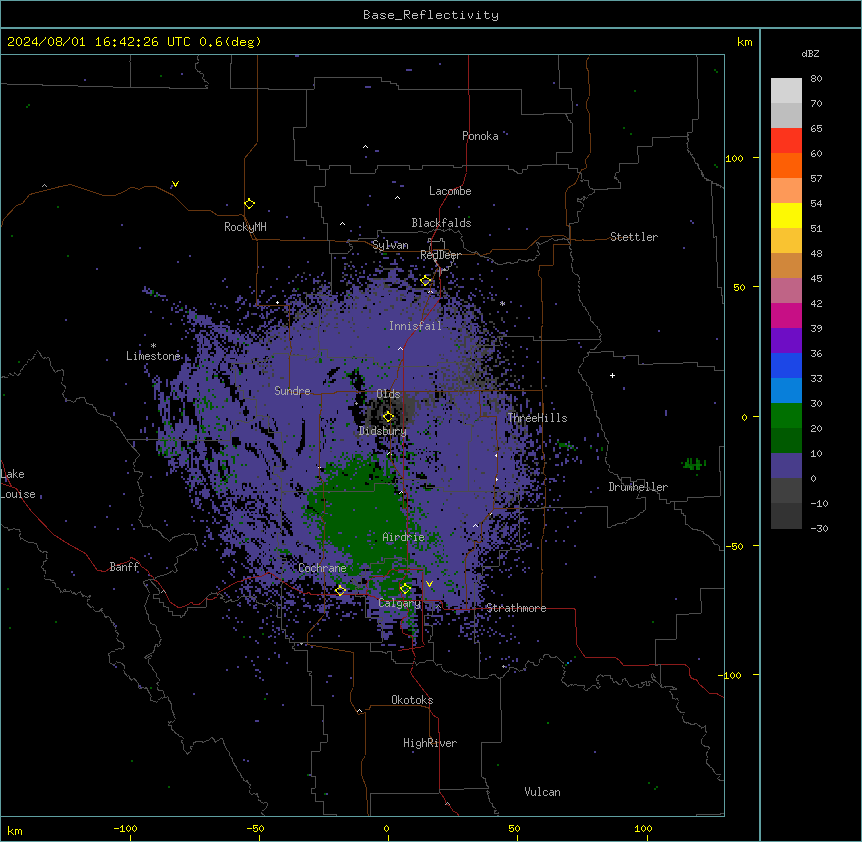Image resolution: width=862 pixels, height=842 pixels.
Task: Click the Drumheller label
Action: 638,487
